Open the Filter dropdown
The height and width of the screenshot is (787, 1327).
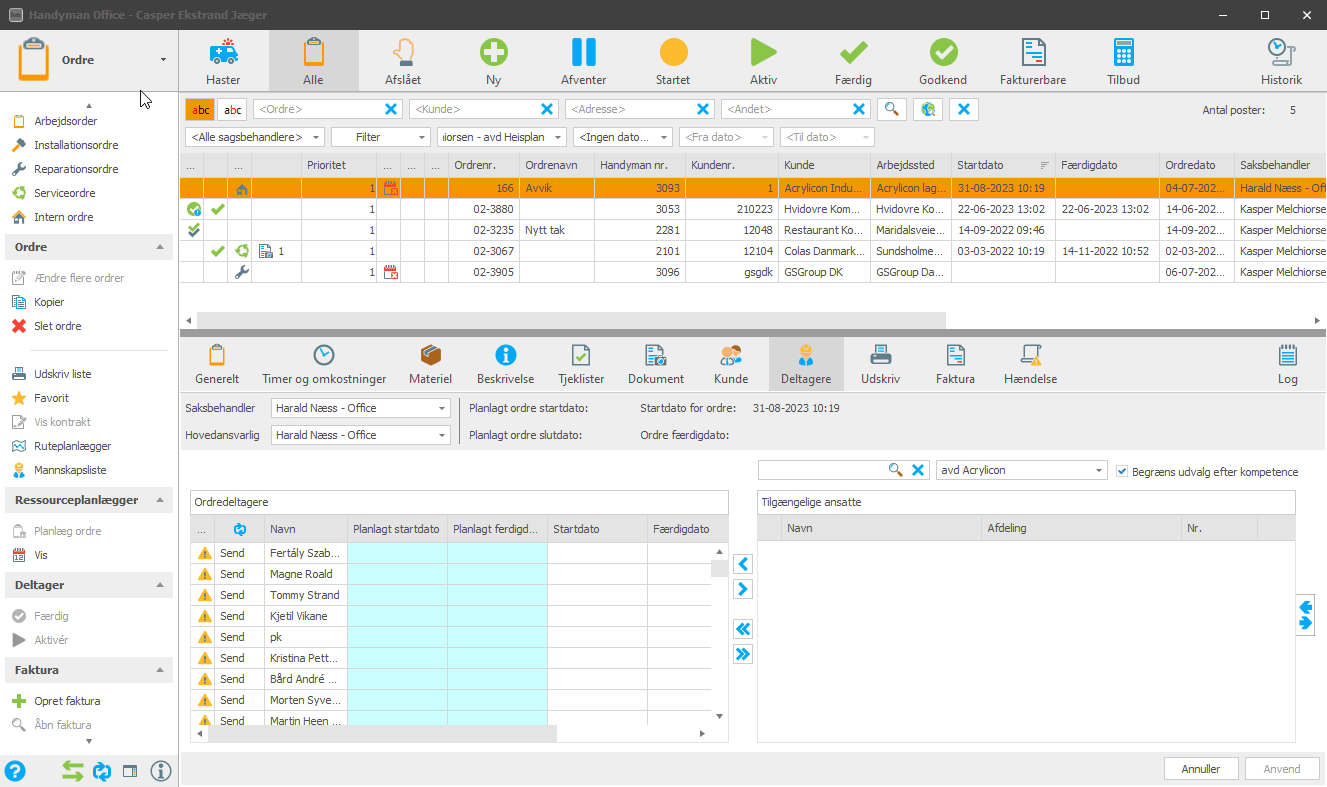380,137
